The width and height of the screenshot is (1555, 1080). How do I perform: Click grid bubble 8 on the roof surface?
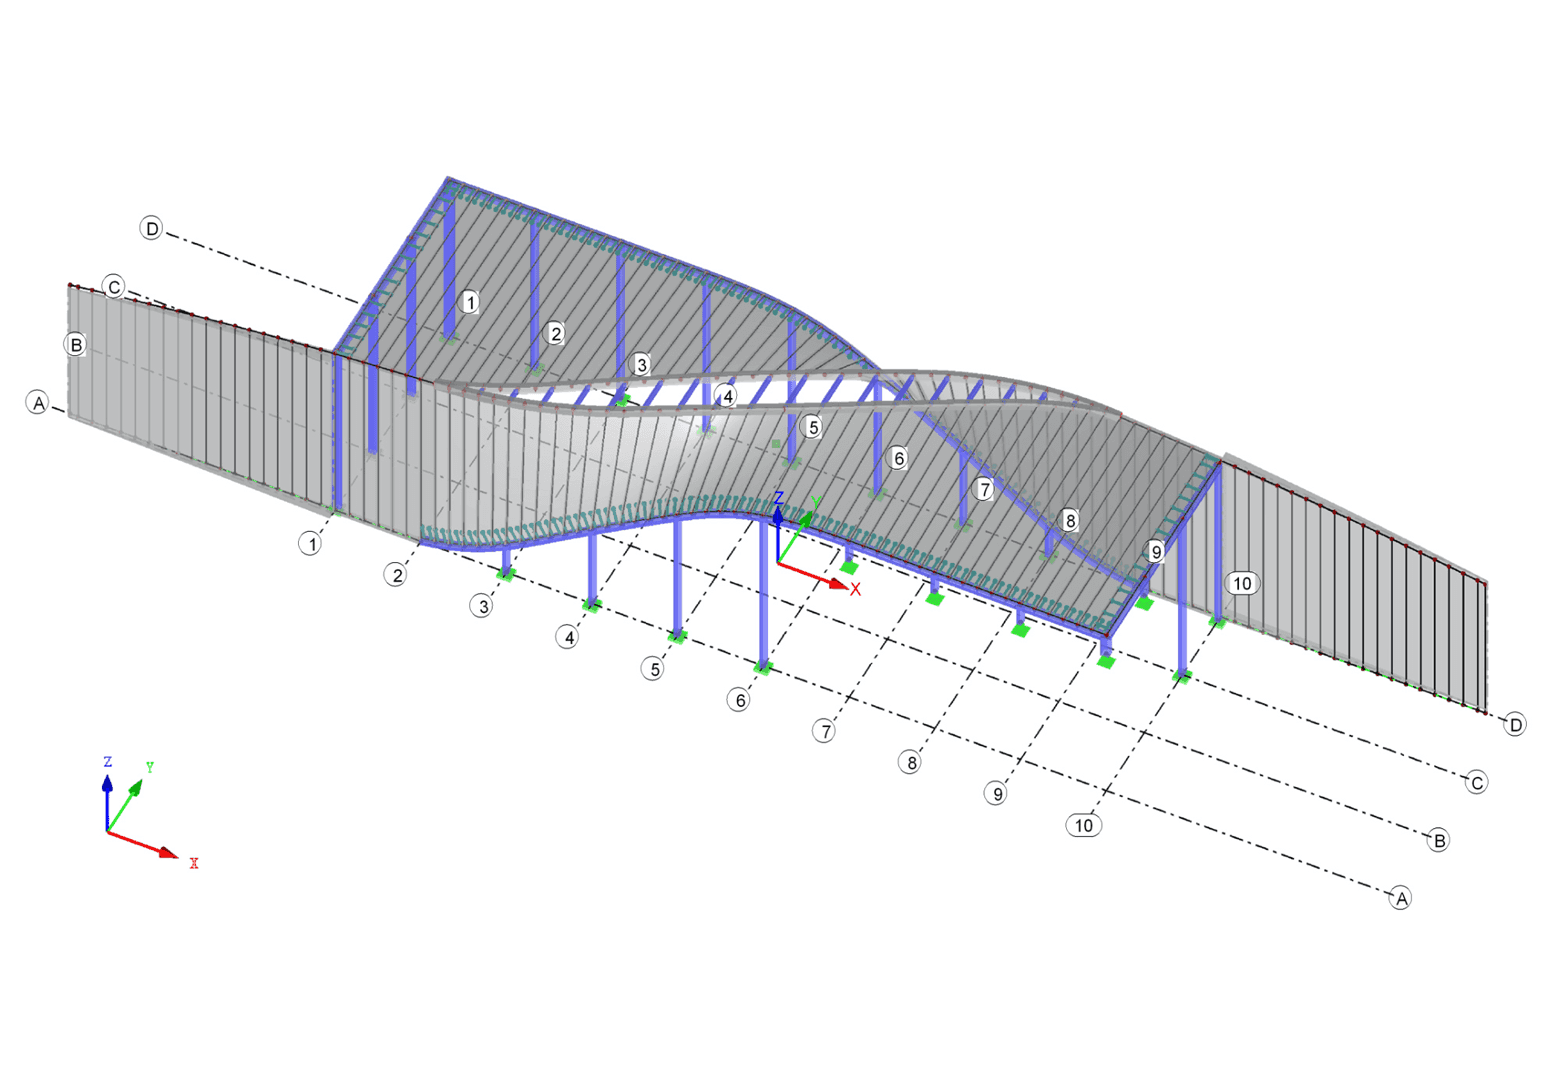tap(1070, 520)
